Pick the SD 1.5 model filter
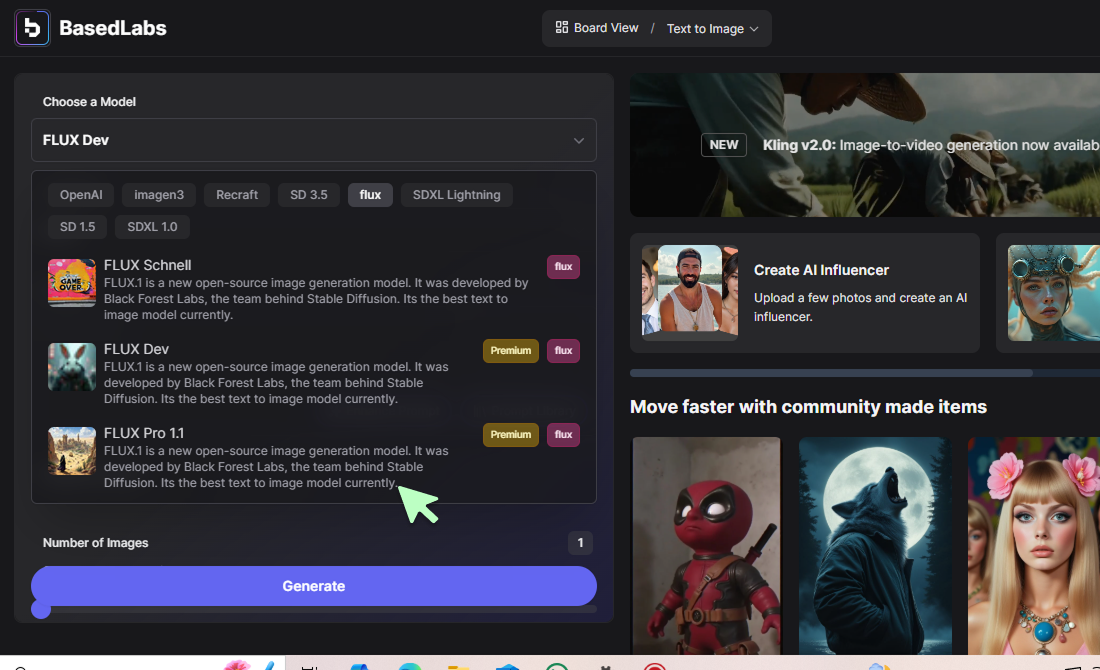 pyautogui.click(x=77, y=227)
